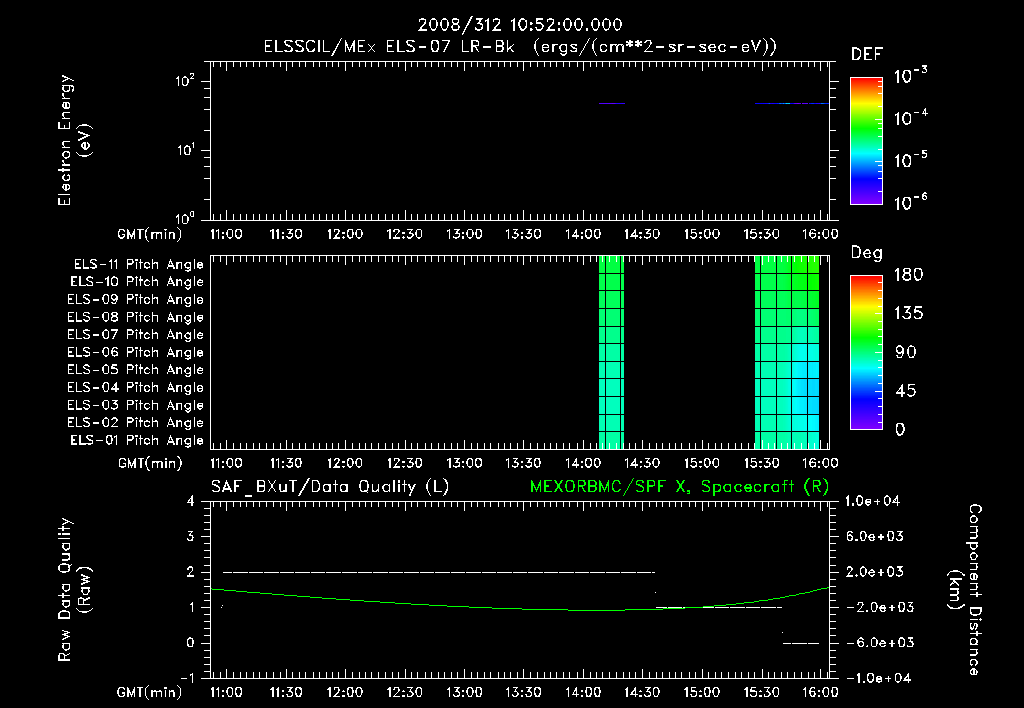
Task: Click the ELSSCIL/MEx ELS-07 LR-Bk plot title
Action: pos(520,47)
